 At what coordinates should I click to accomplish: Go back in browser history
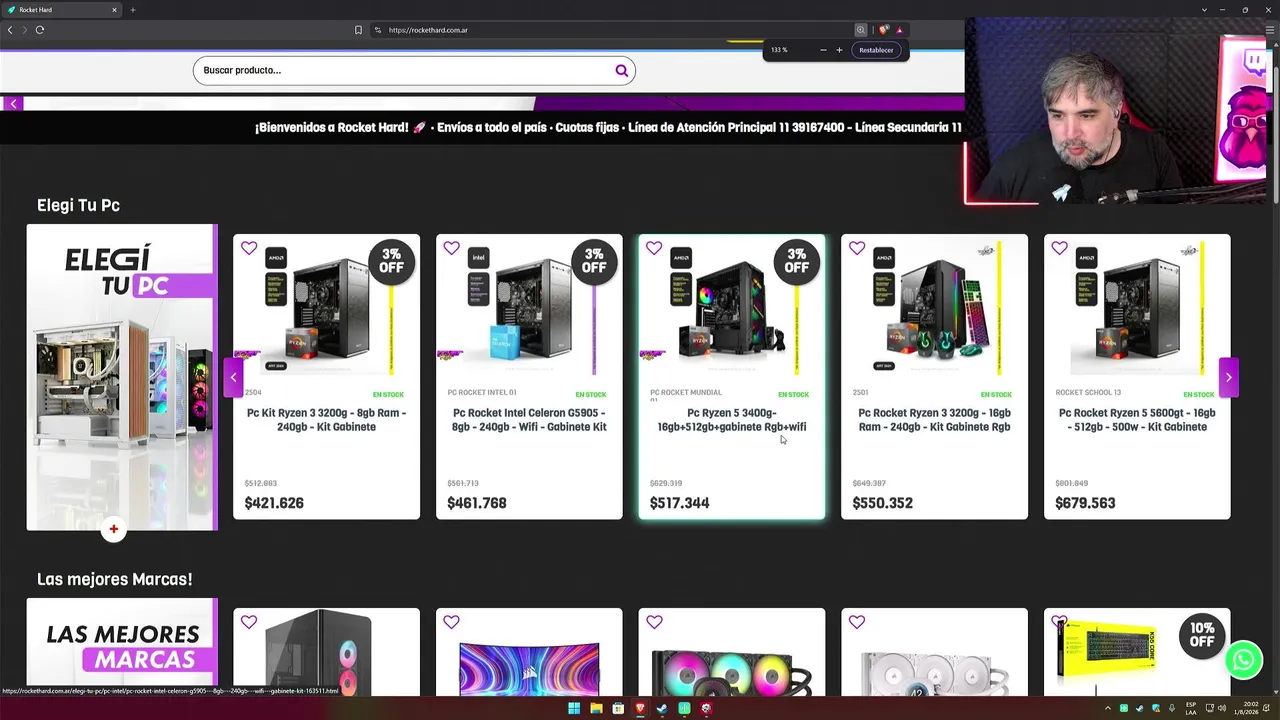click(10, 30)
